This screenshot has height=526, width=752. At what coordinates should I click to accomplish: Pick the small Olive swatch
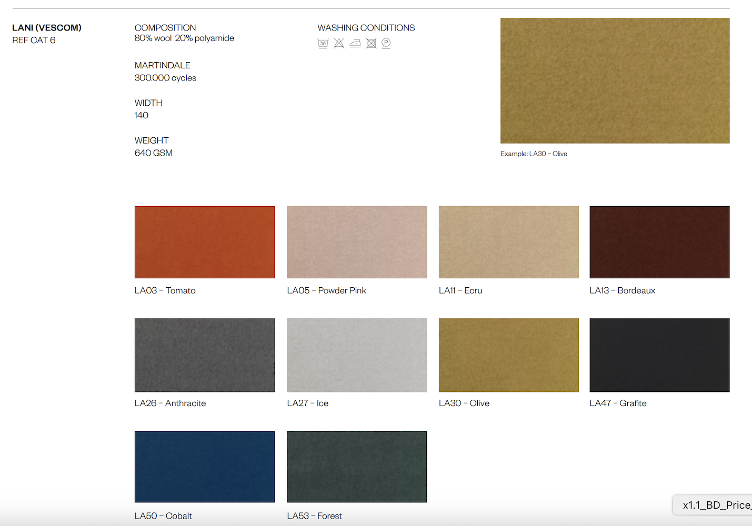(508, 355)
